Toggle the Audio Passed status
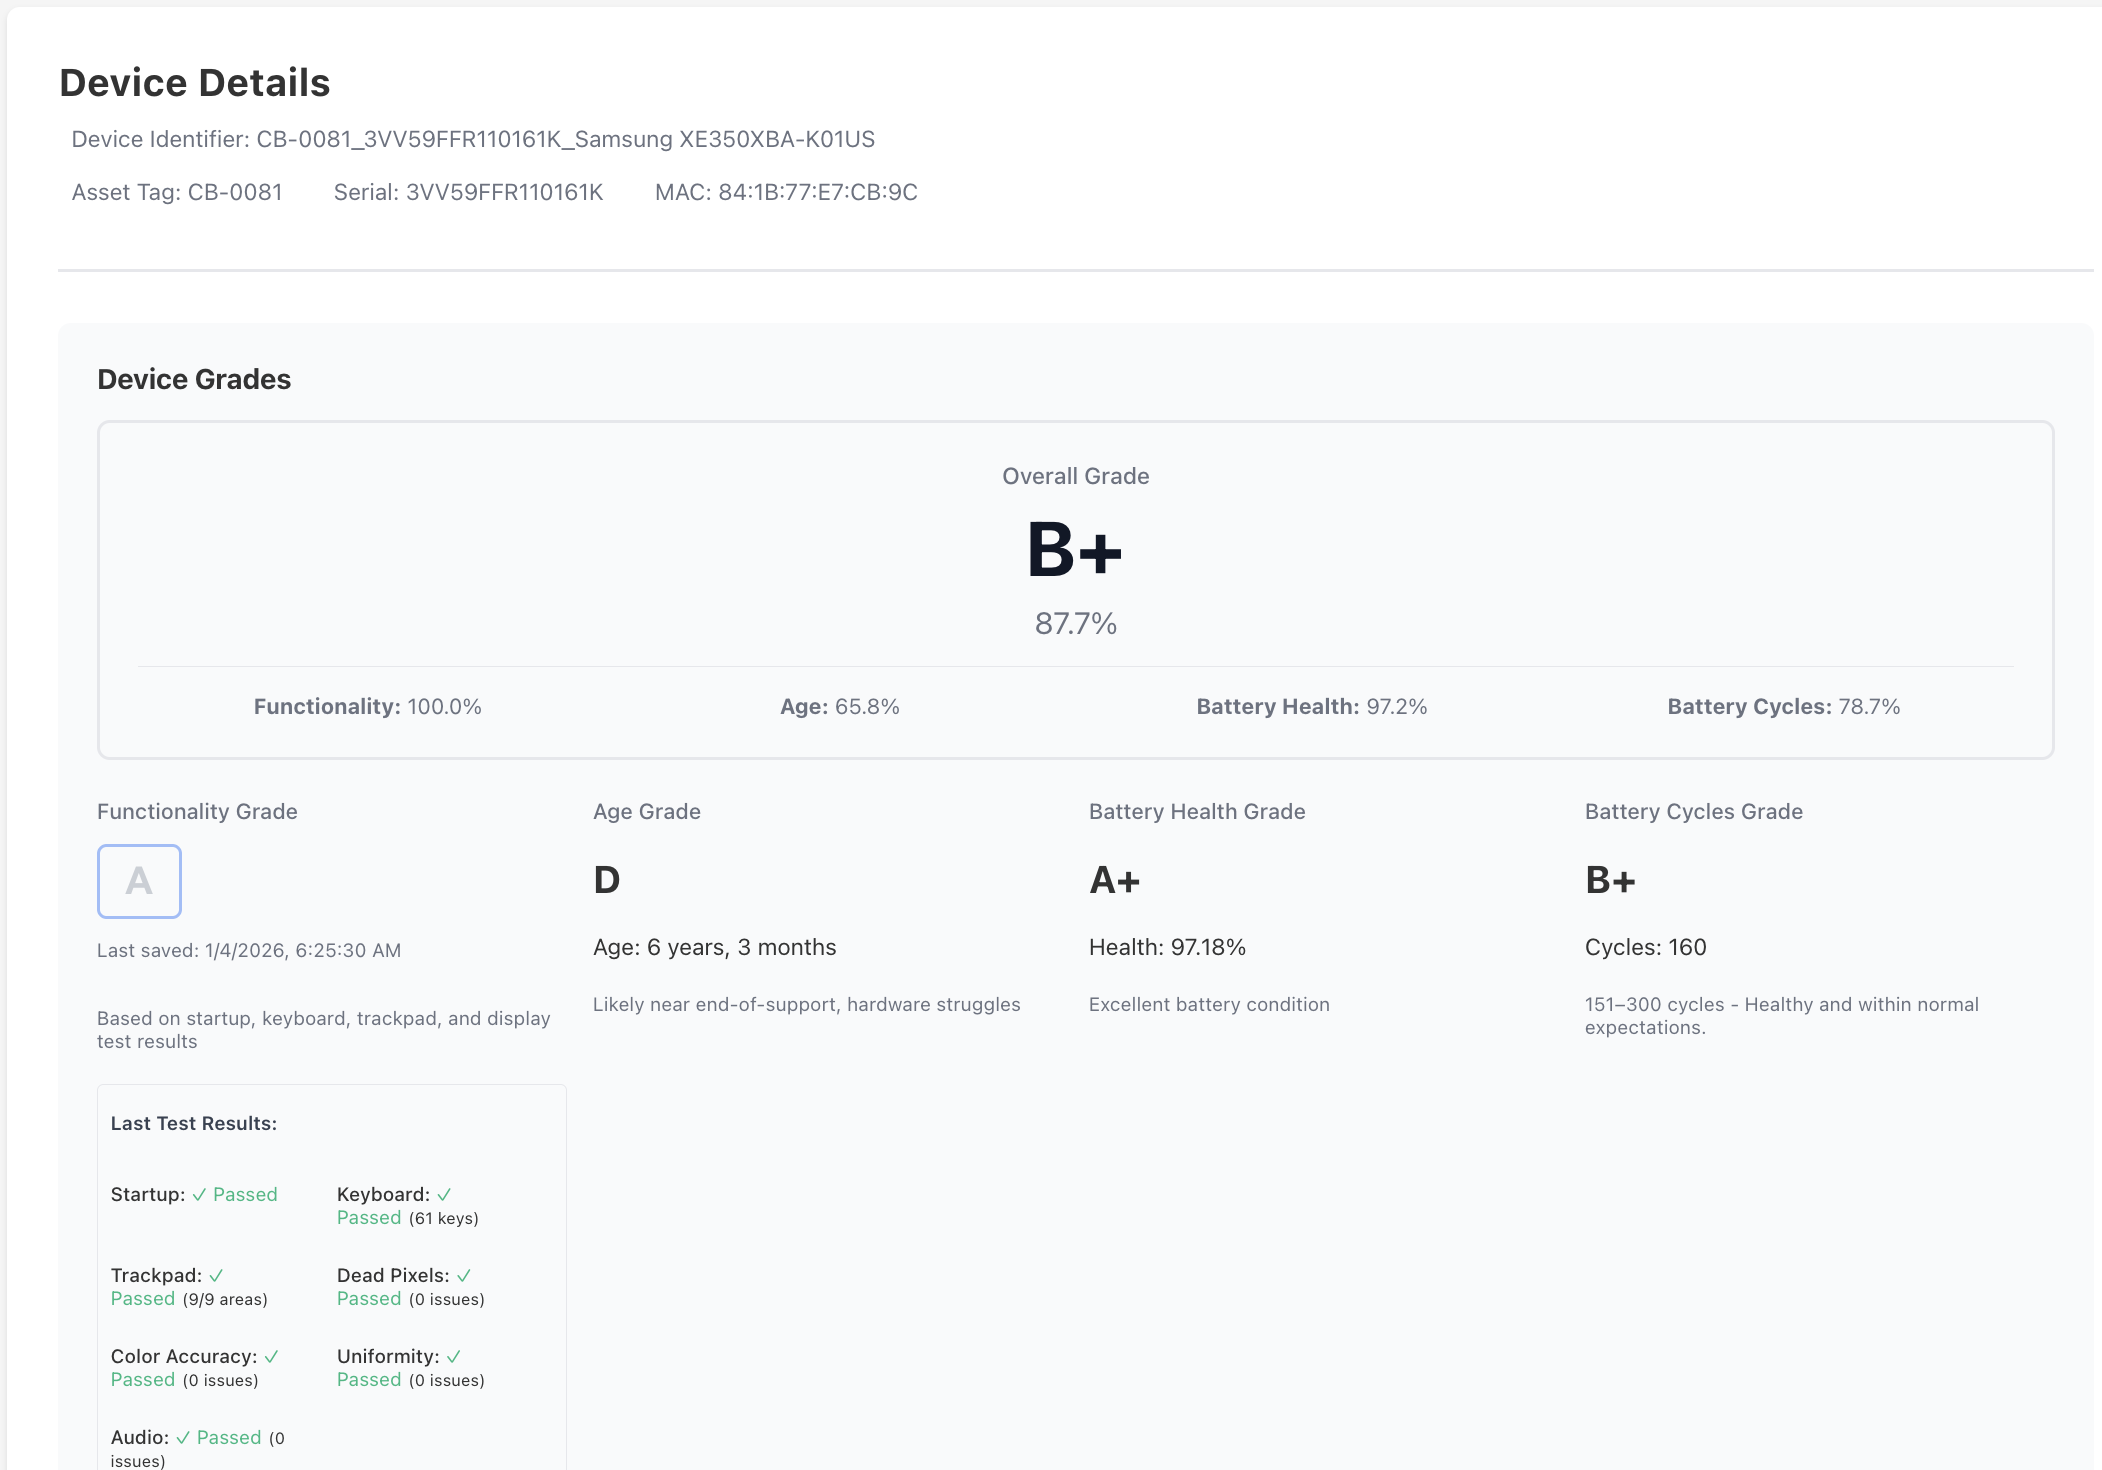The image size is (2102, 1470). click(228, 1437)
